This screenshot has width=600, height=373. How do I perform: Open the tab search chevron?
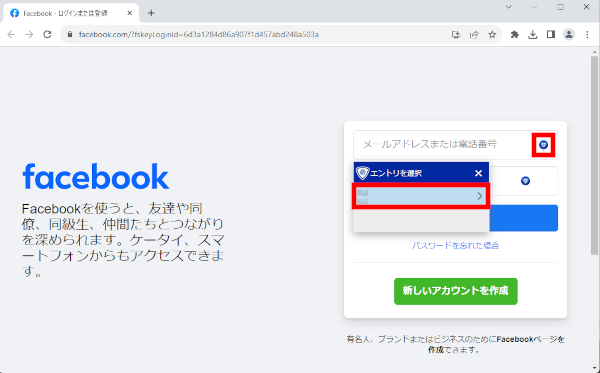(509, 7)
